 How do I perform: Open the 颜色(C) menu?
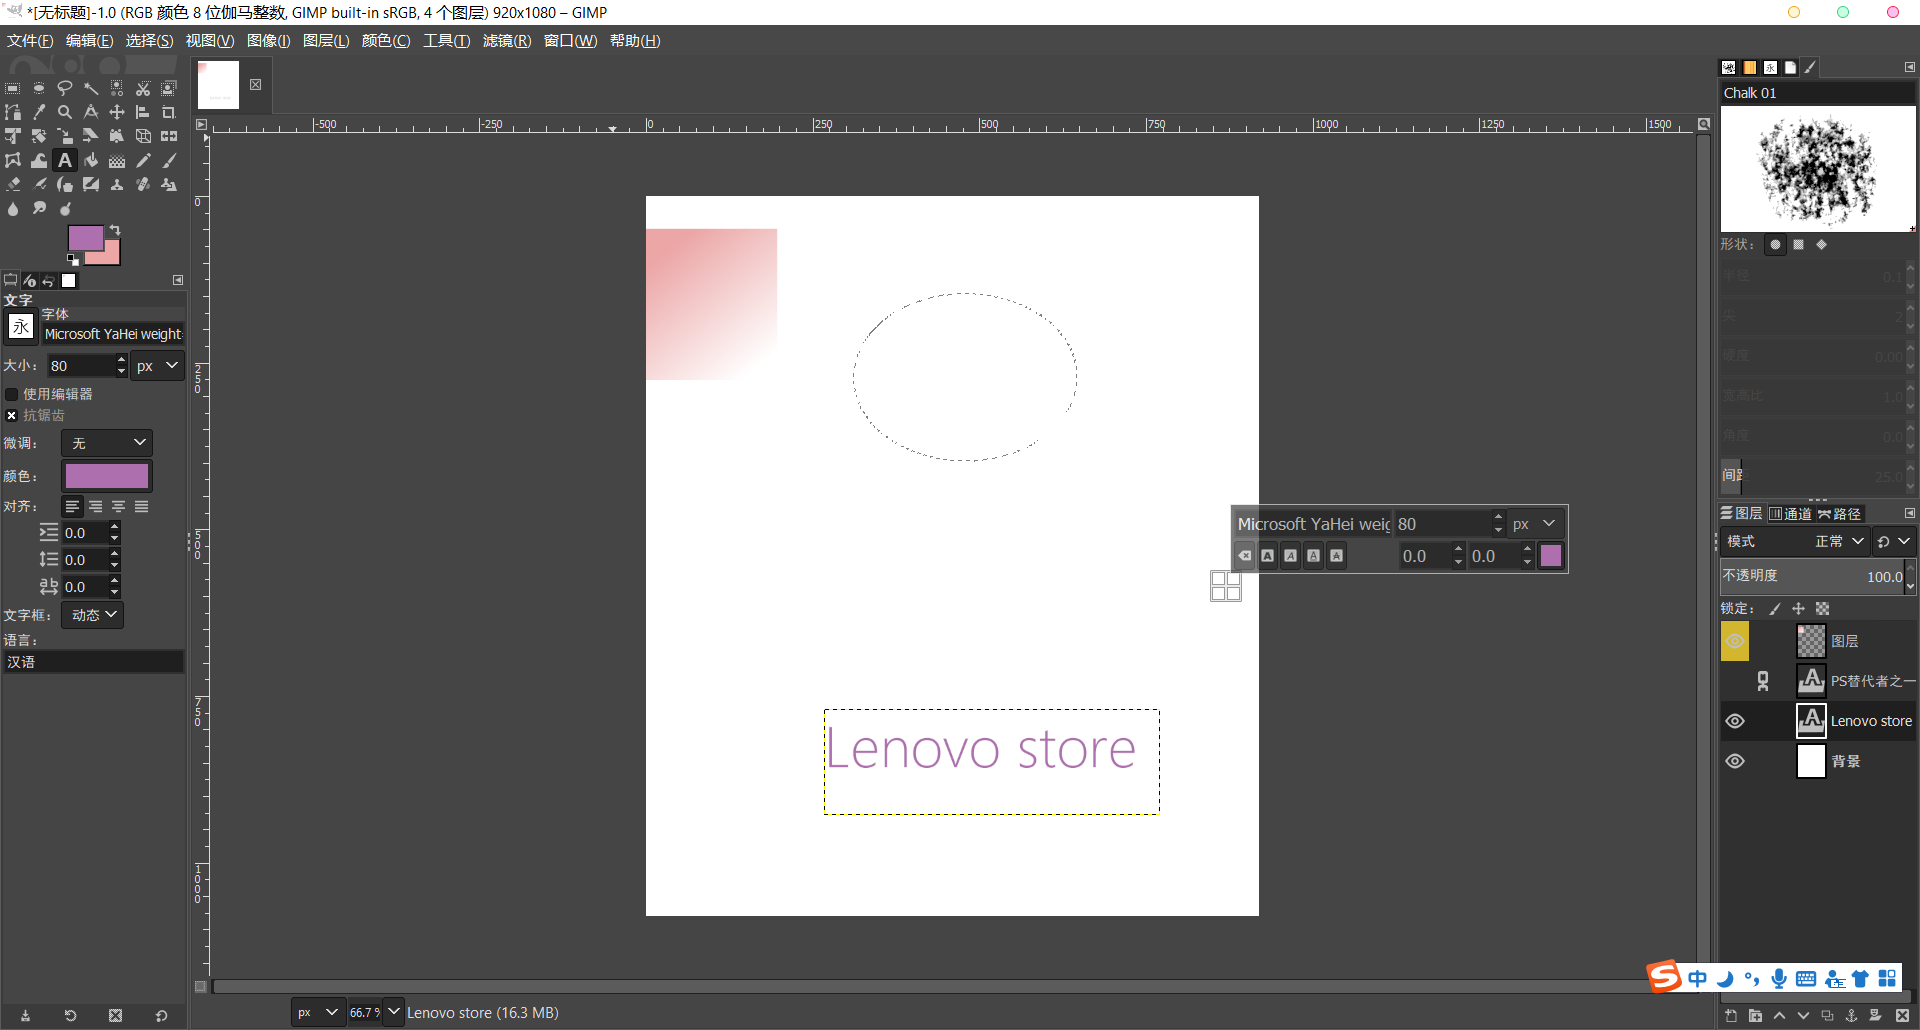(386, 40)
